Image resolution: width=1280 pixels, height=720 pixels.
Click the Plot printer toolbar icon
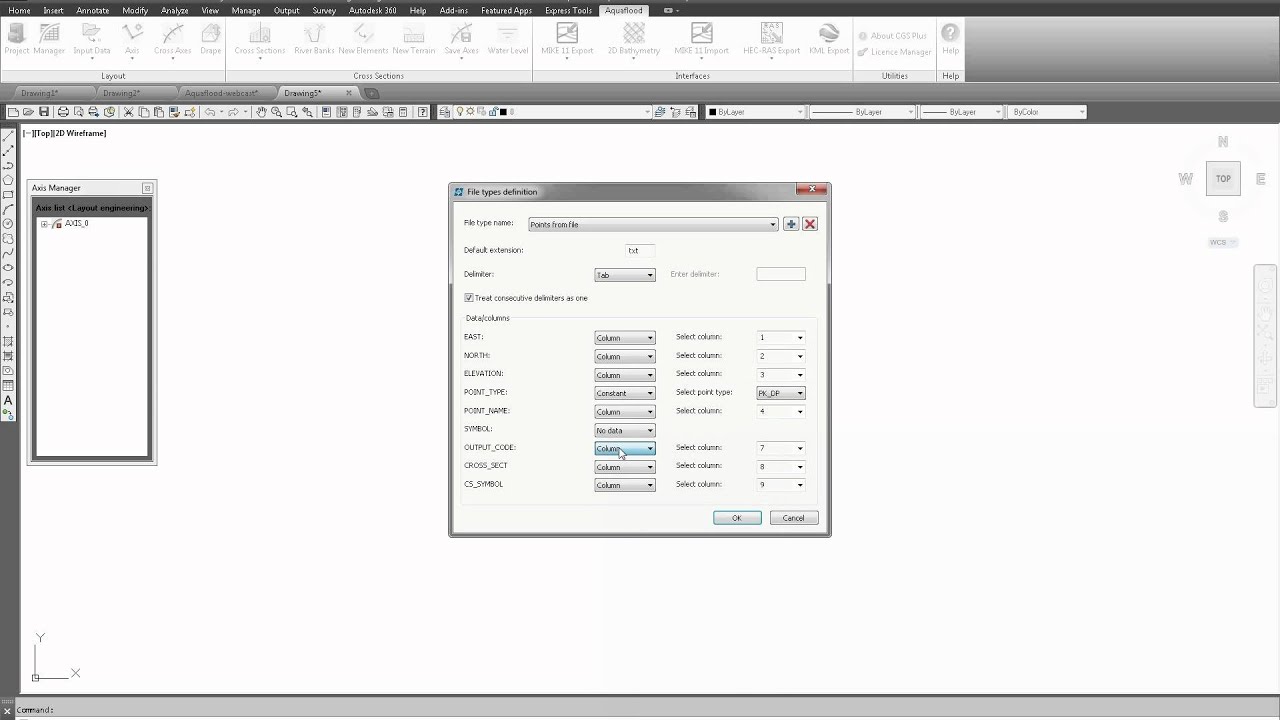[63, 112]
